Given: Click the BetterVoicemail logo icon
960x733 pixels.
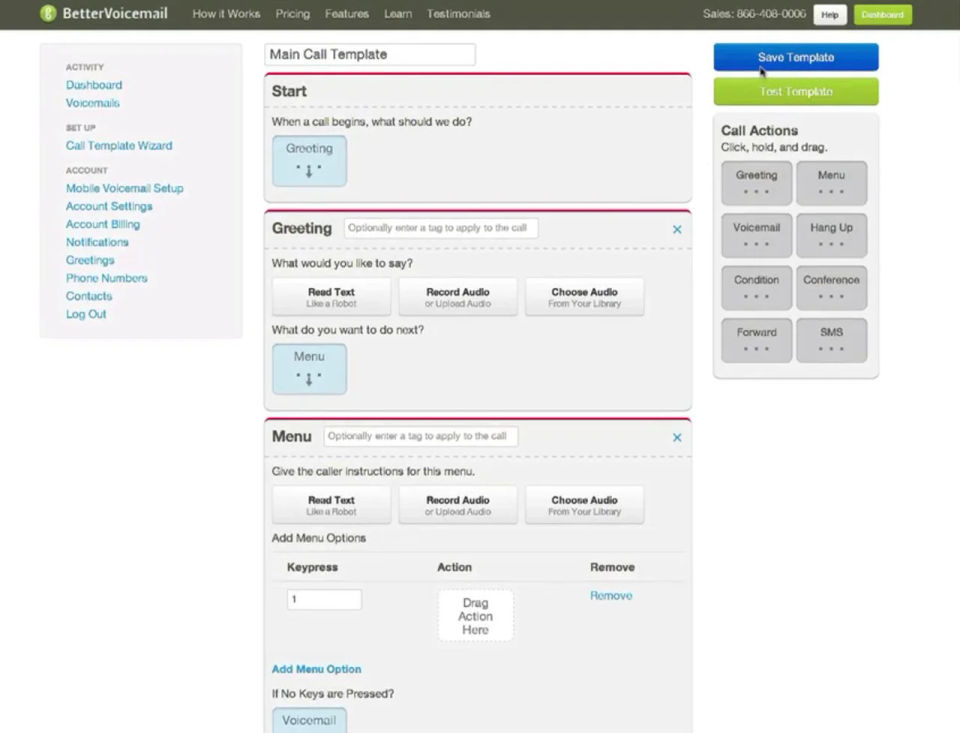Looking at the screenshot, I should click(48, 13).
